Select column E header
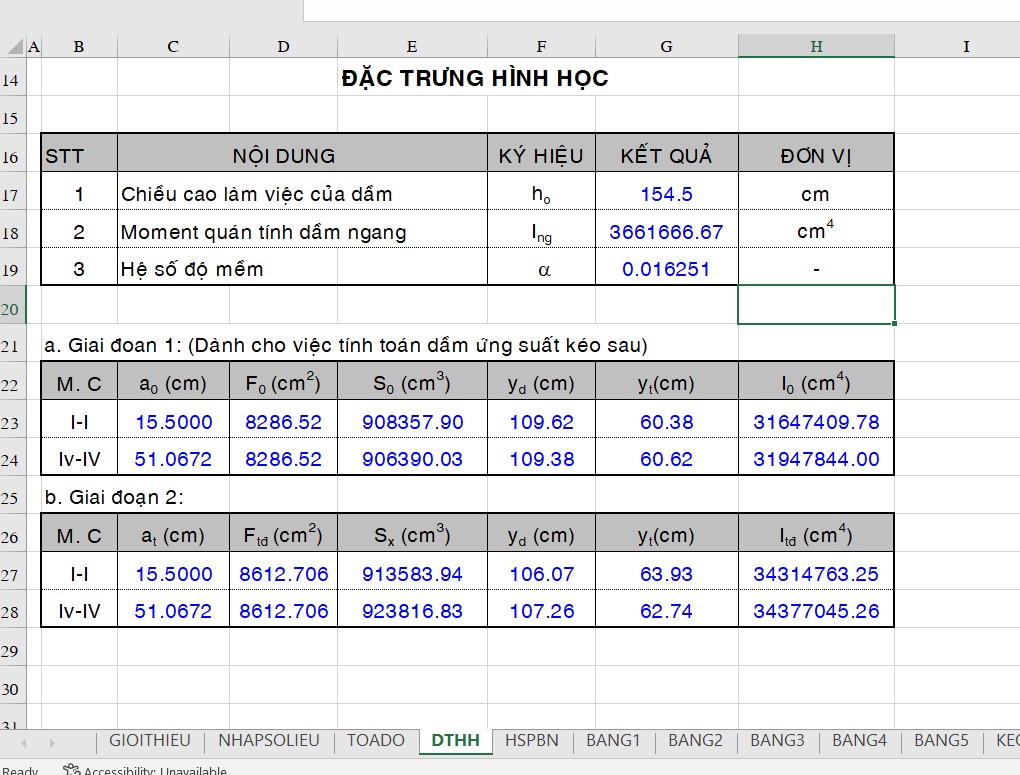Image resolution: width=1020 pixels, height=775 pixels. click(412, 46)
